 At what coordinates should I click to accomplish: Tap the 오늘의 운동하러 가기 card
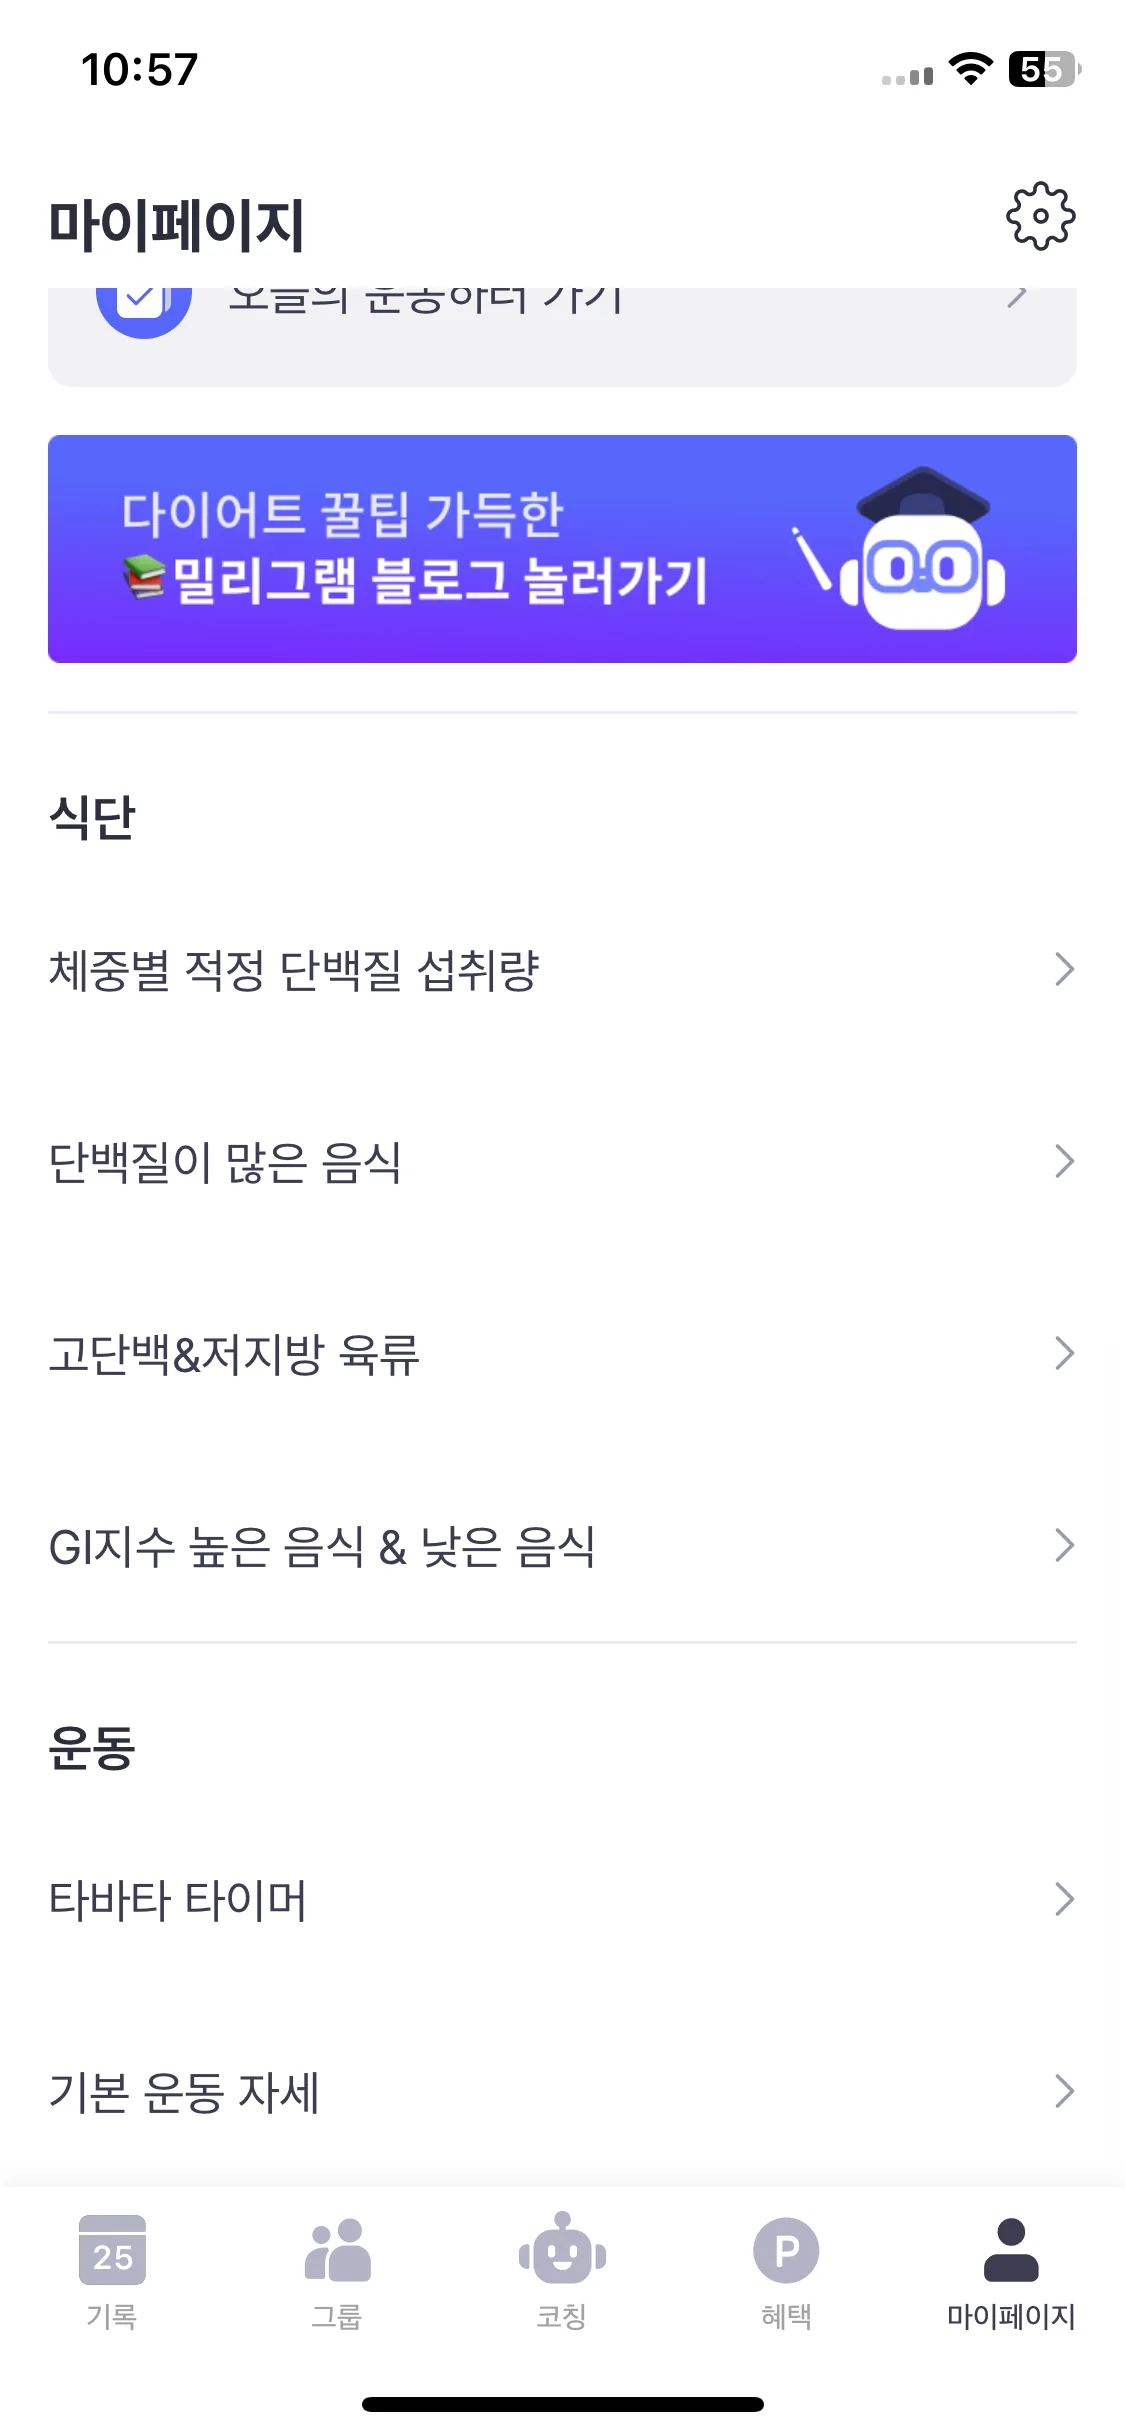(562, 336)
